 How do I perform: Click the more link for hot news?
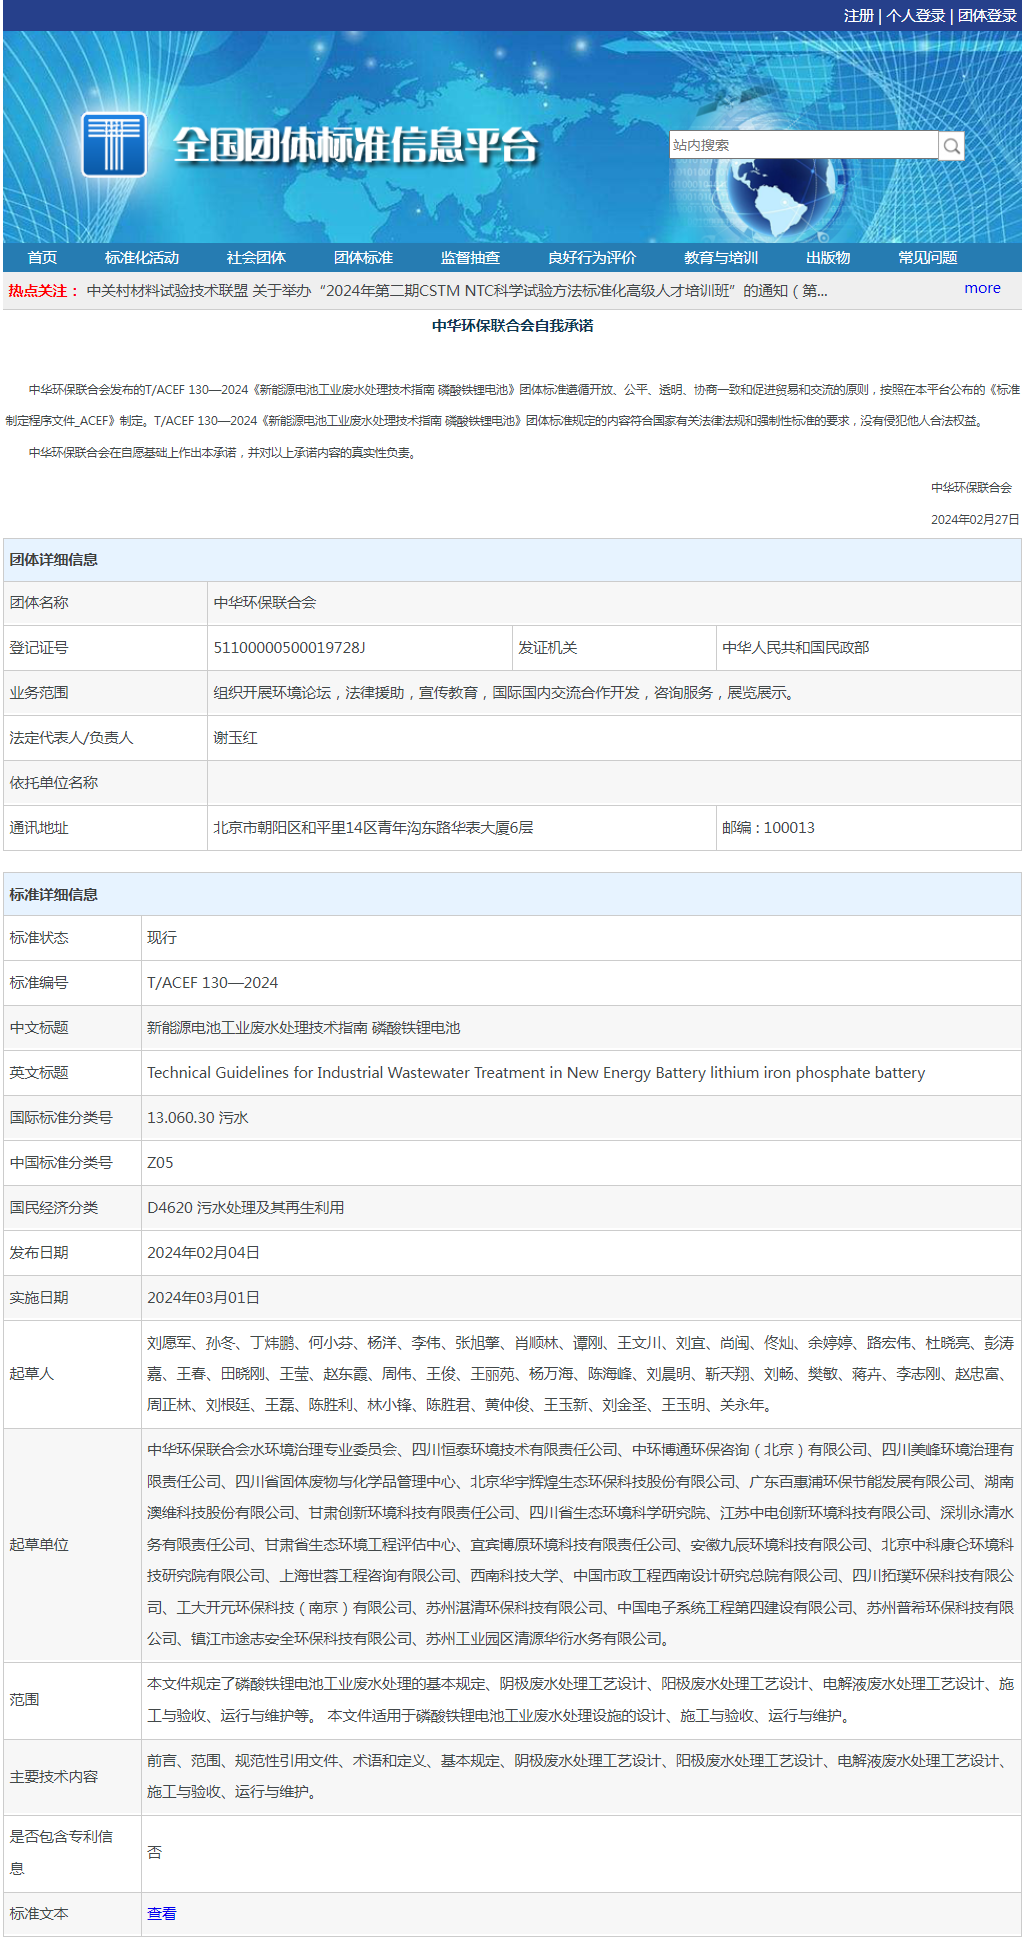(982, 288)
